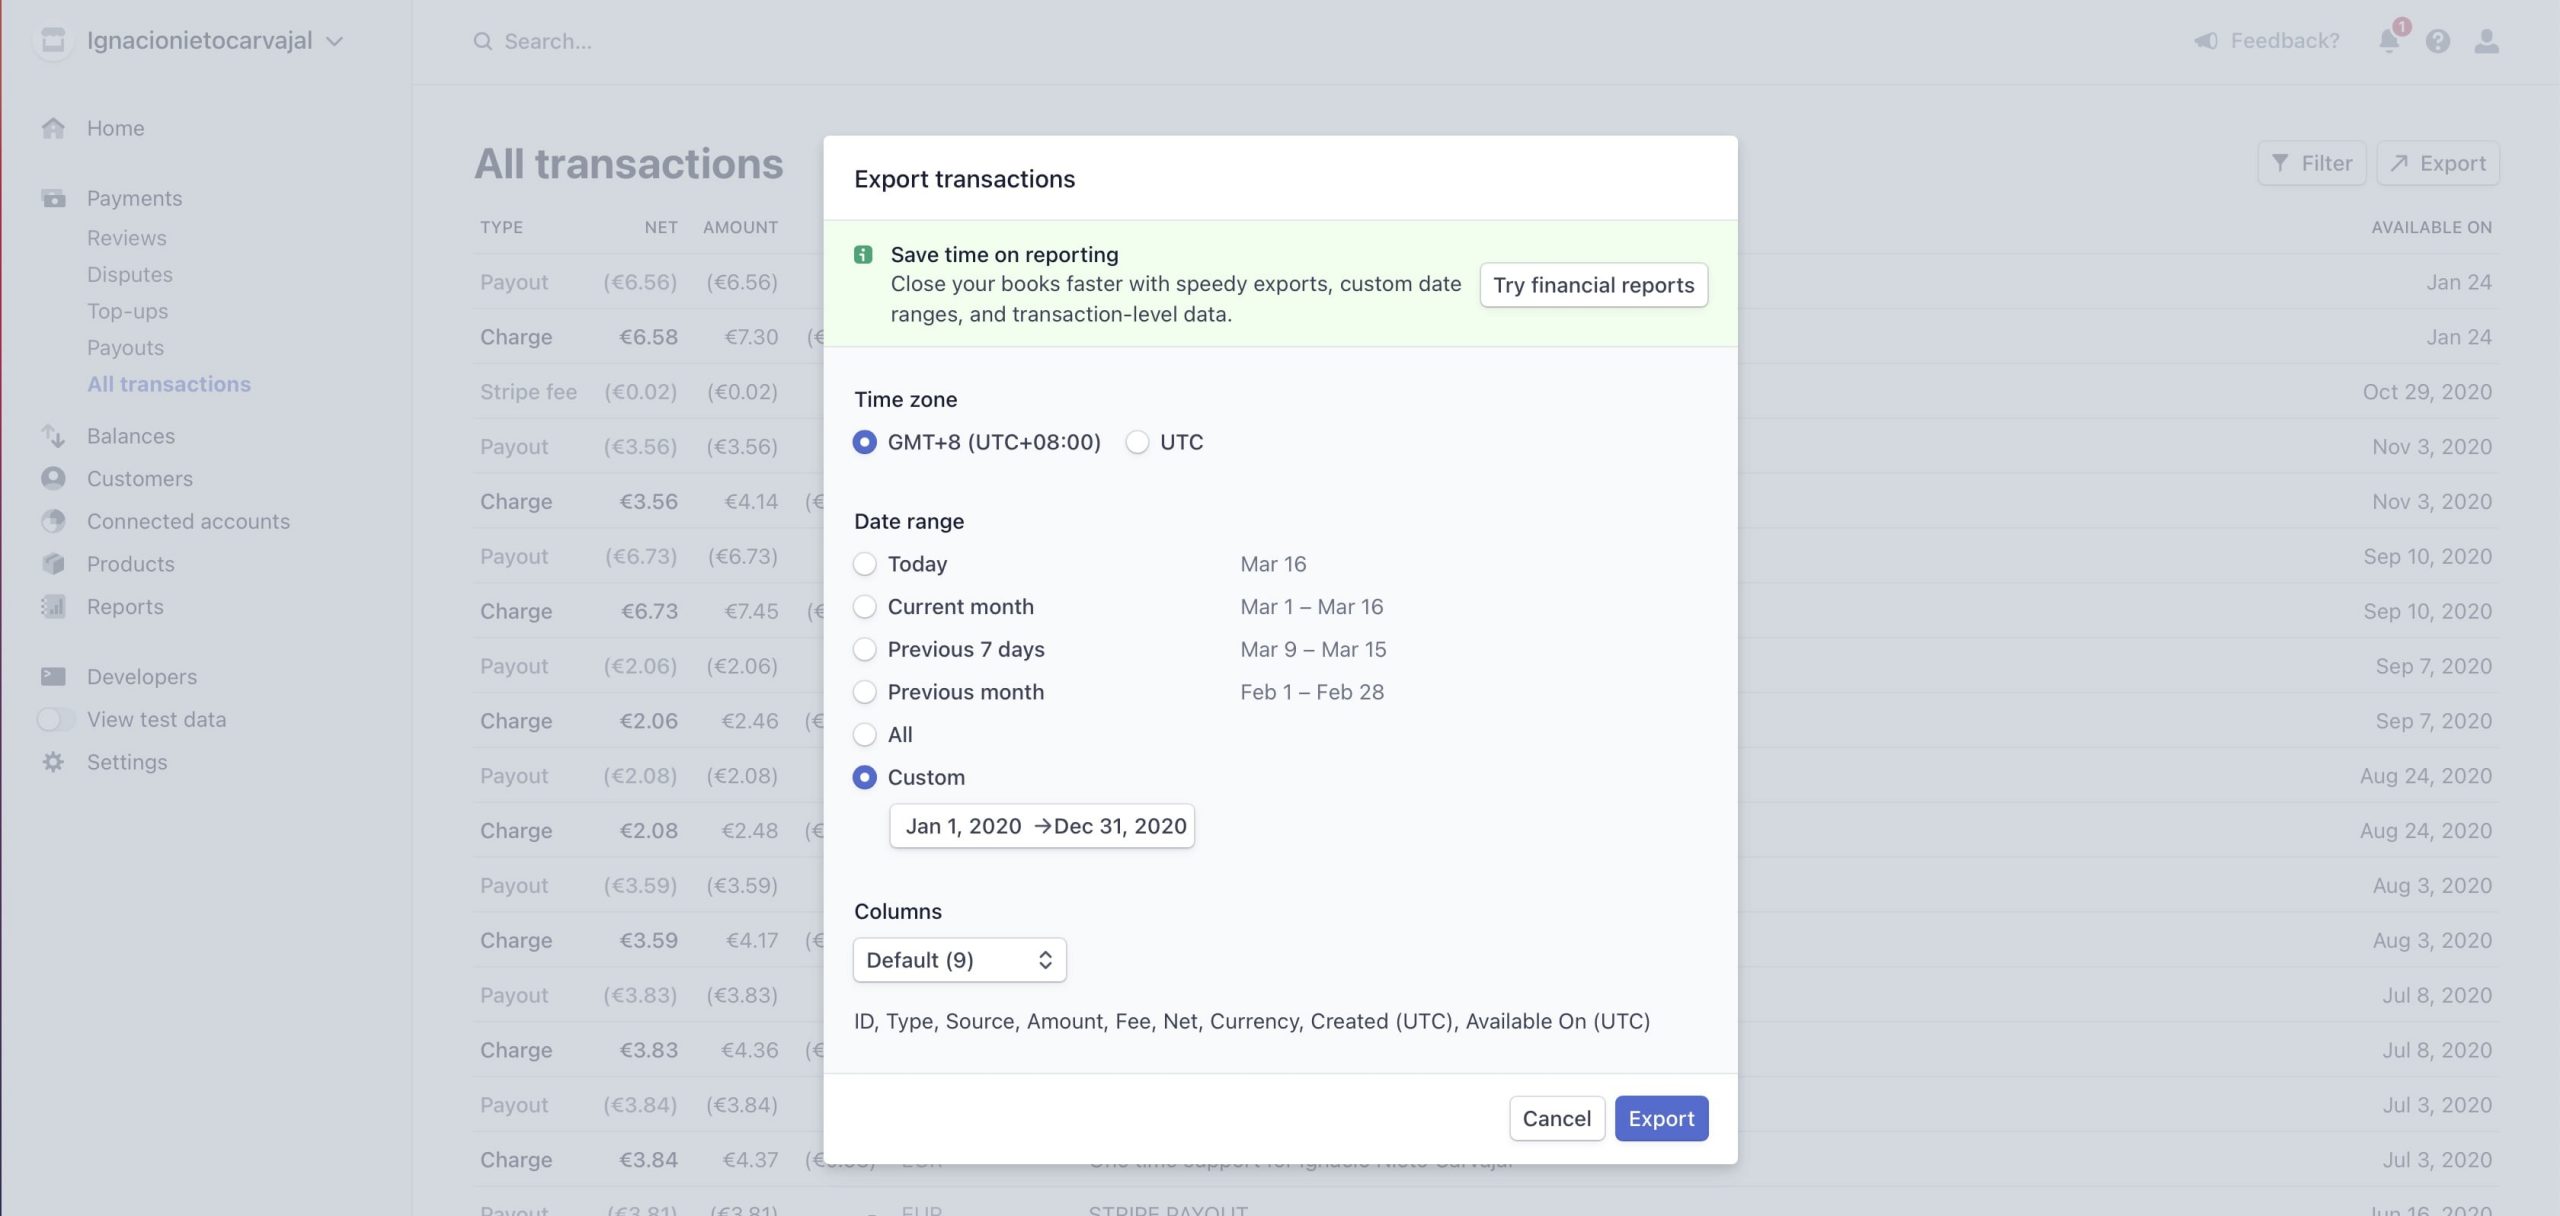Viewport: 2560px width, 1216px height.
Task: Select the Previous month date range
Action: (865, 692)
